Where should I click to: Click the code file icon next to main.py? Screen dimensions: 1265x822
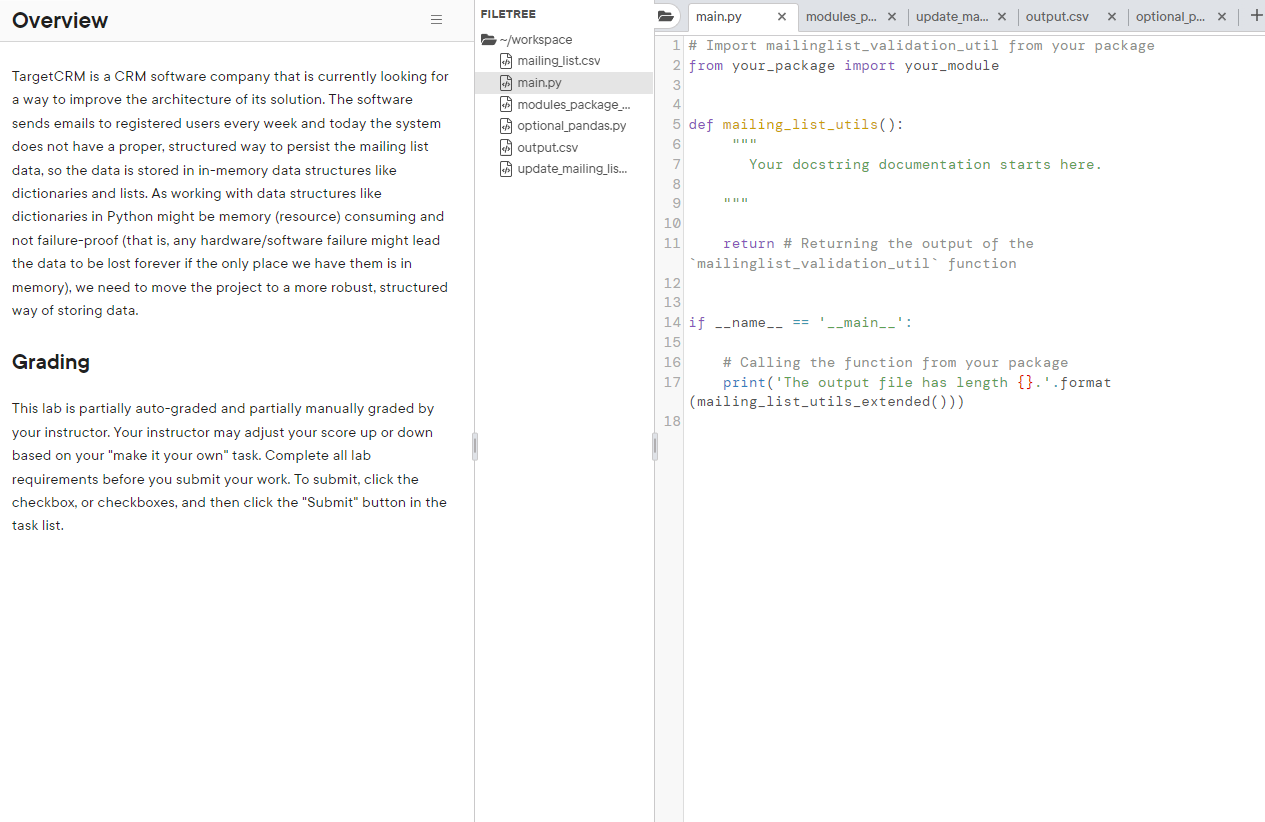tap(505, 82)
